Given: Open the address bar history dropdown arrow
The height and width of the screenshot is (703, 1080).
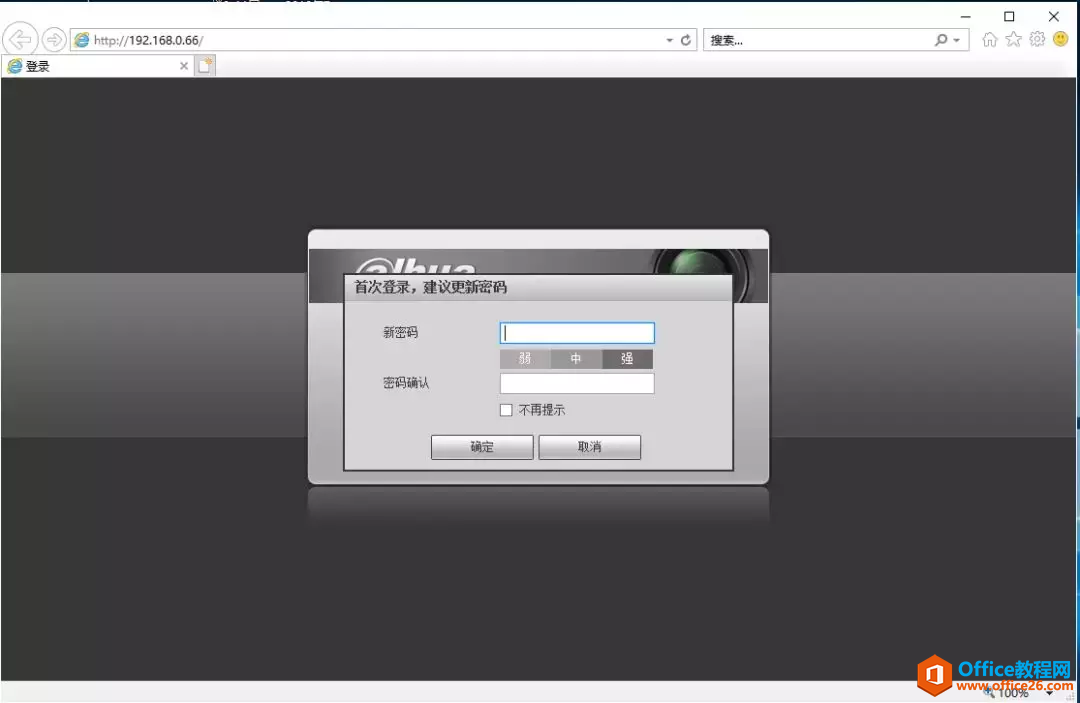Looking at the screenshot, I should pyautogui.click(x=669, y=40).
